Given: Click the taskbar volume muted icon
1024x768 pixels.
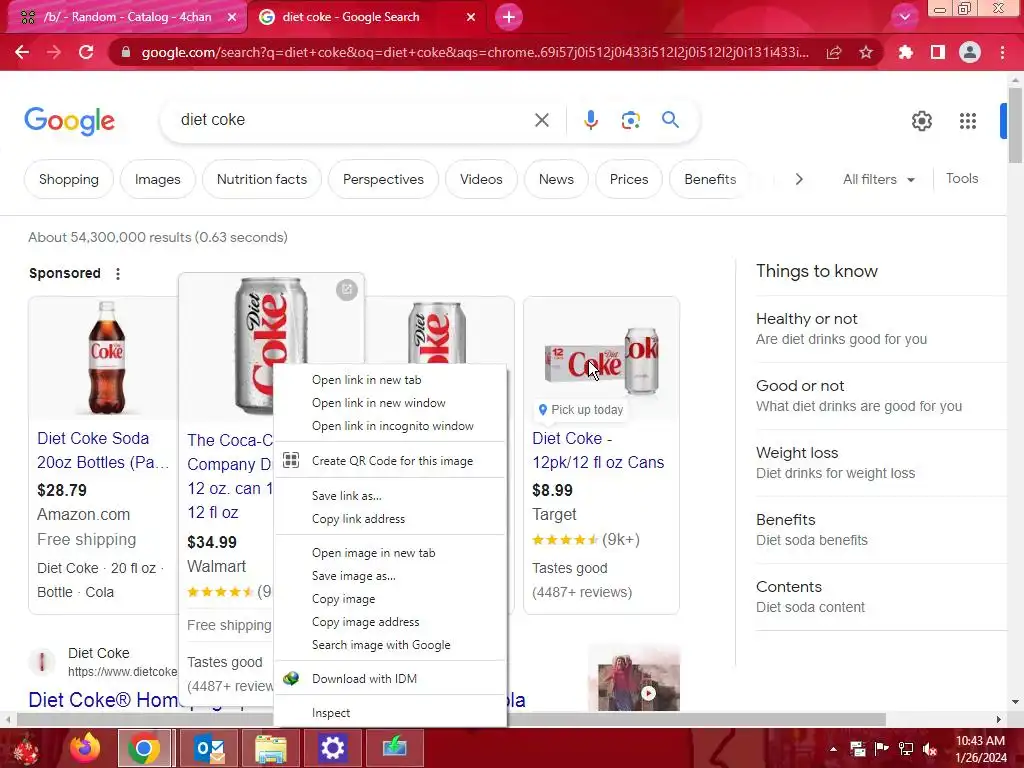Looking at the screenshot, I should click(x=930, y=749).
